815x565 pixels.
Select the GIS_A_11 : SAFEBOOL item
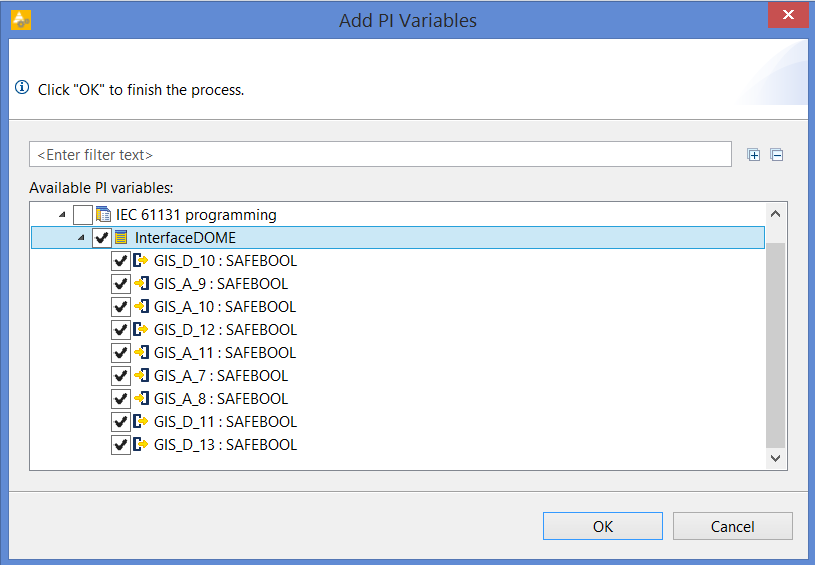click(x=225, y=353)
